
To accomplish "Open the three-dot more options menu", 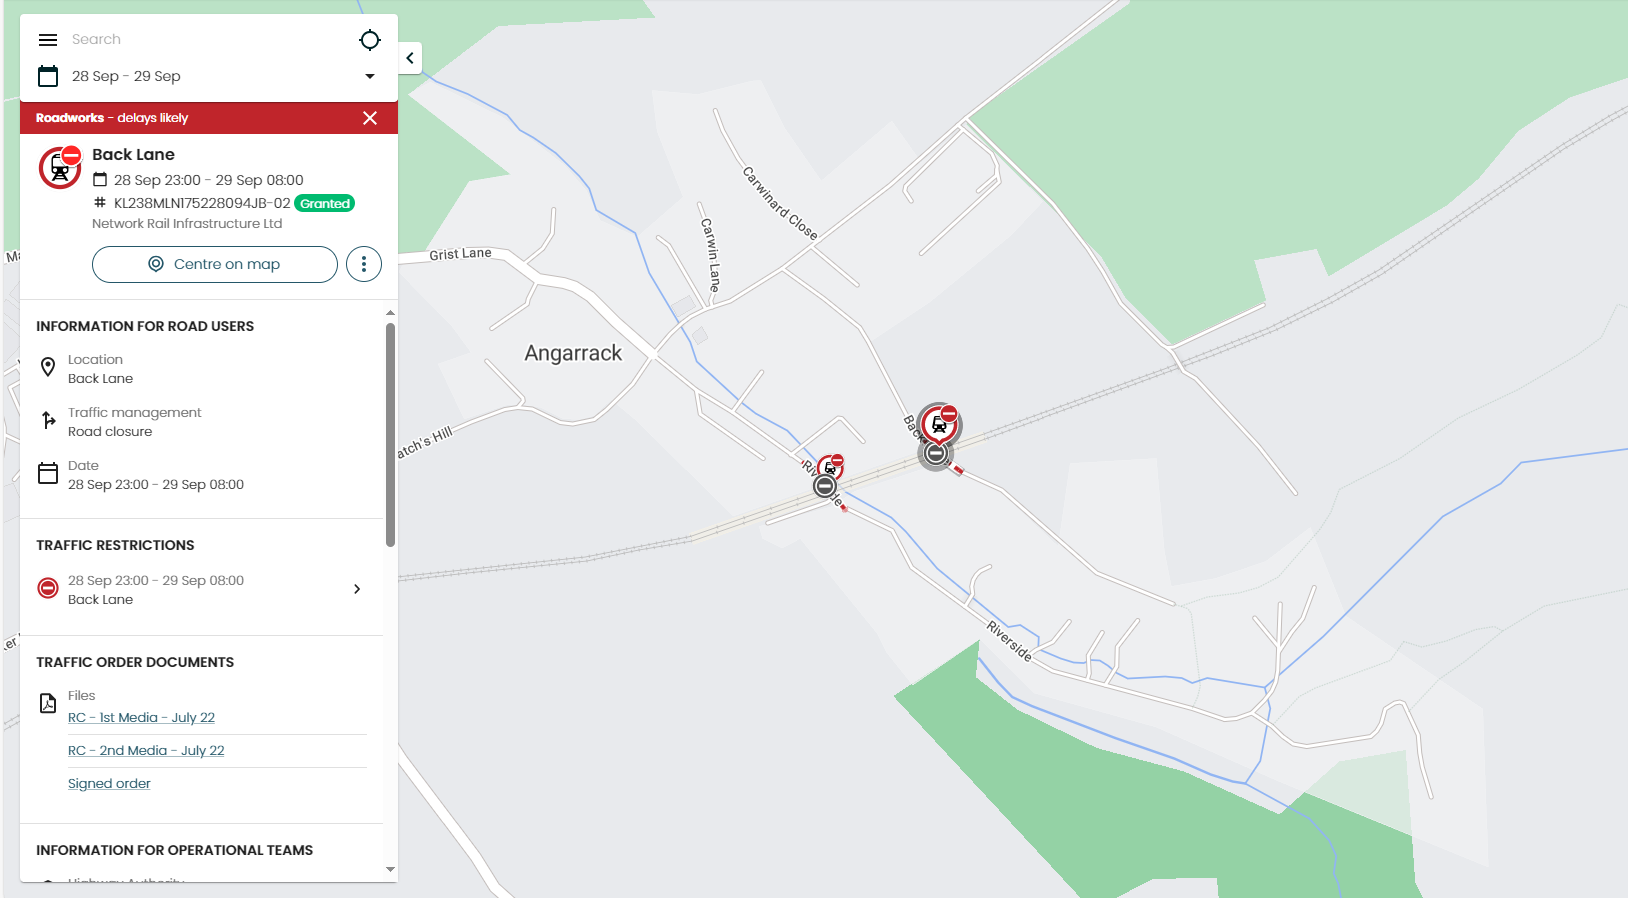I will point(364,264).
